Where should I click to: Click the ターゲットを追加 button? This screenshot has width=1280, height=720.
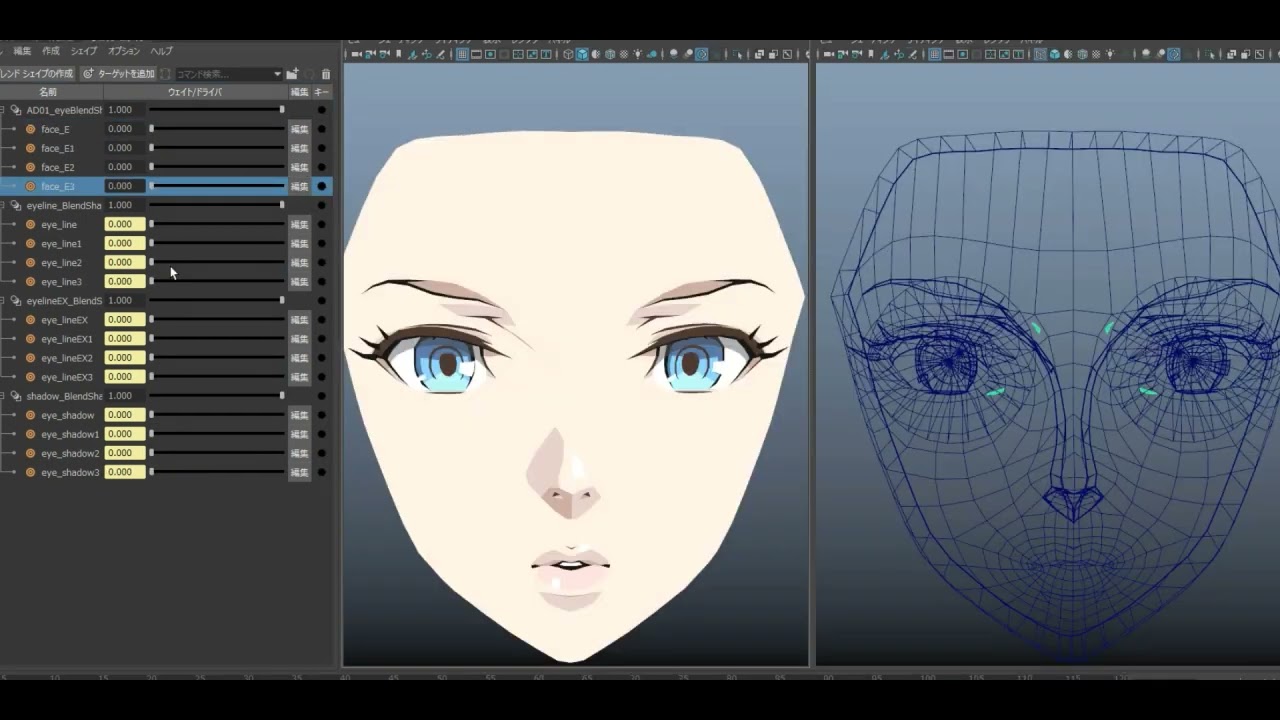(119, 74)
